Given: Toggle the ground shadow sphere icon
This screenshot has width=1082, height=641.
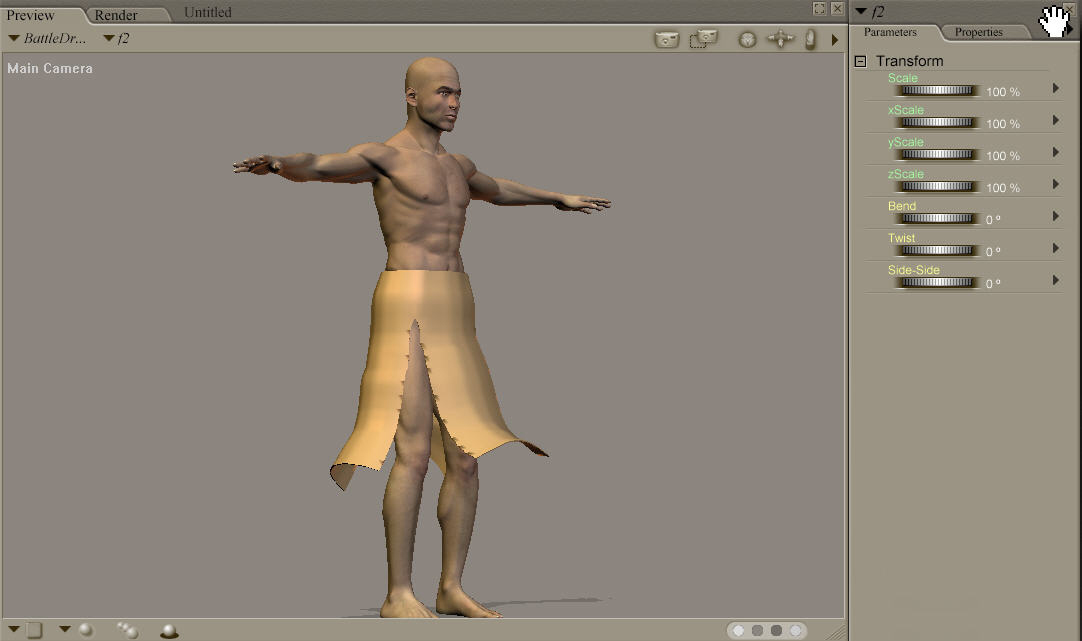Looking at the screenshot, I should (x=169, y=631).
